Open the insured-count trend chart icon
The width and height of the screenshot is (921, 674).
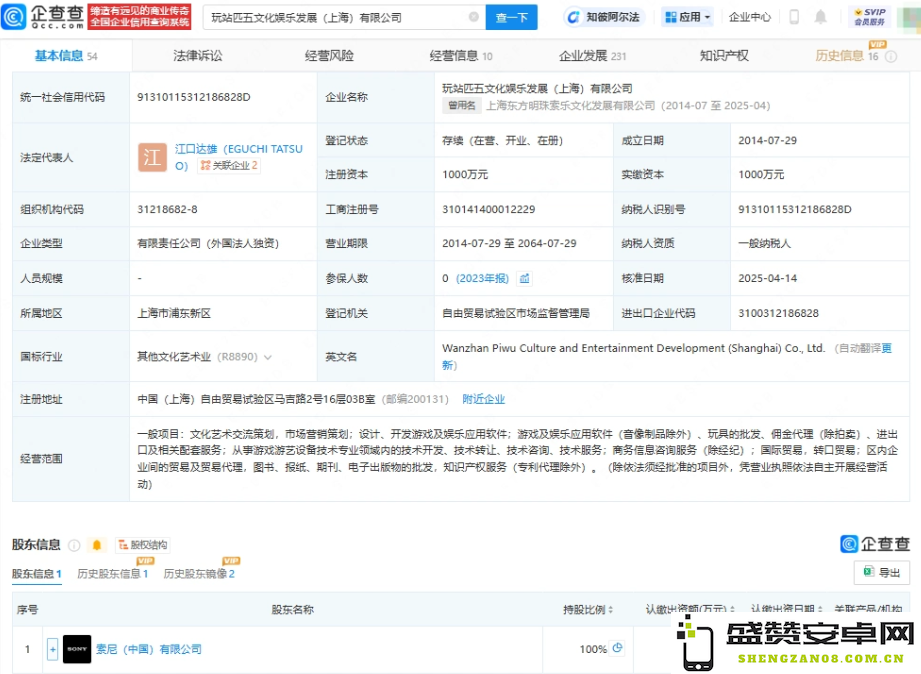pos(524,279)
